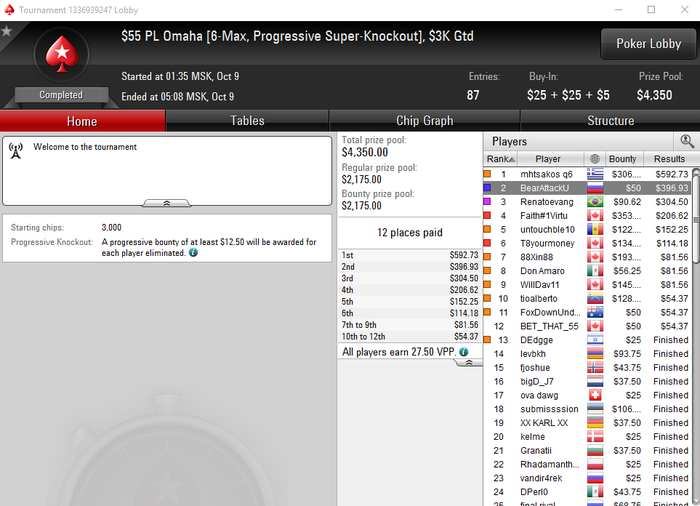Sort players by Rank column
This screenshot has height=506, width=700.
tap(500, 159)
